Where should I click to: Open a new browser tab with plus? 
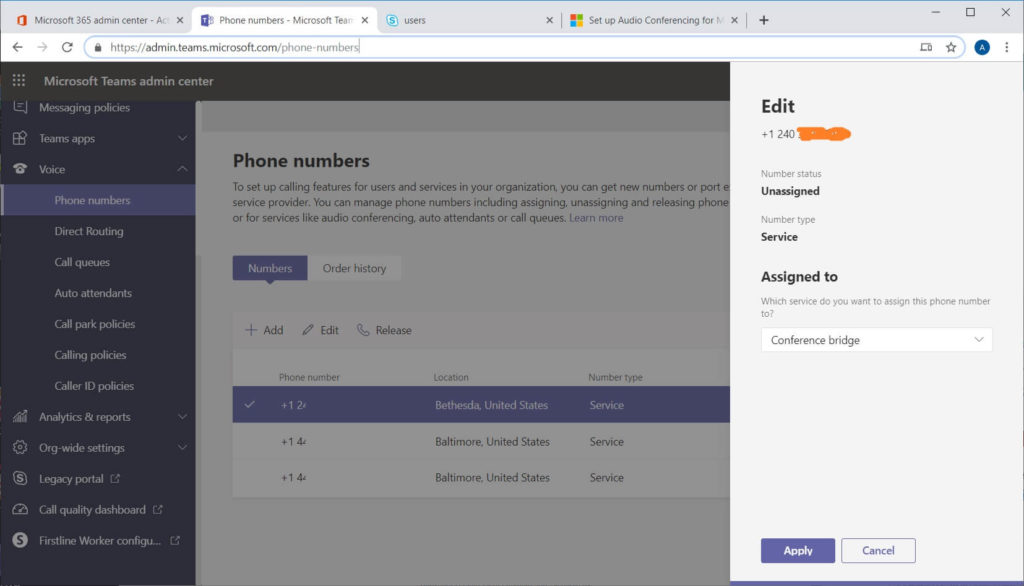pyautogui.click(x=763, y=20)
